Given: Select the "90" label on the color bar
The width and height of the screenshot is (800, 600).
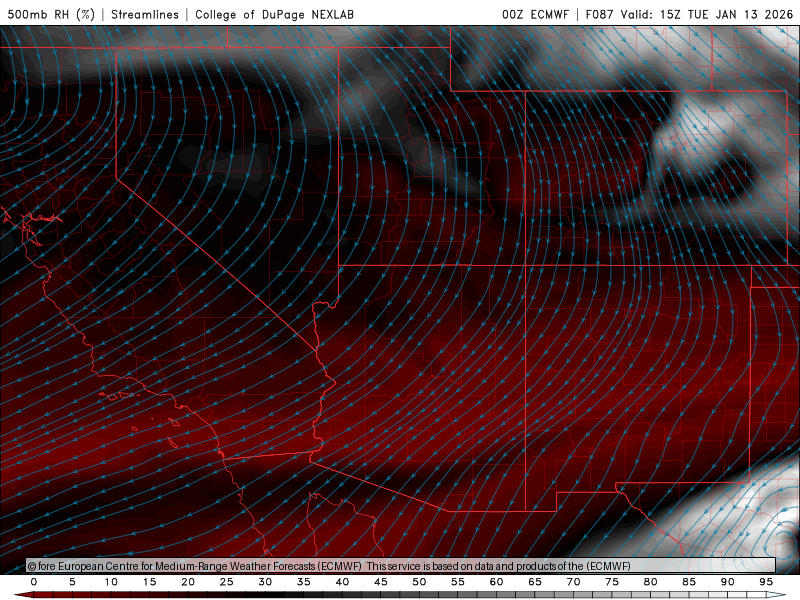Looking at the screenshot, I should pos(727,582).
